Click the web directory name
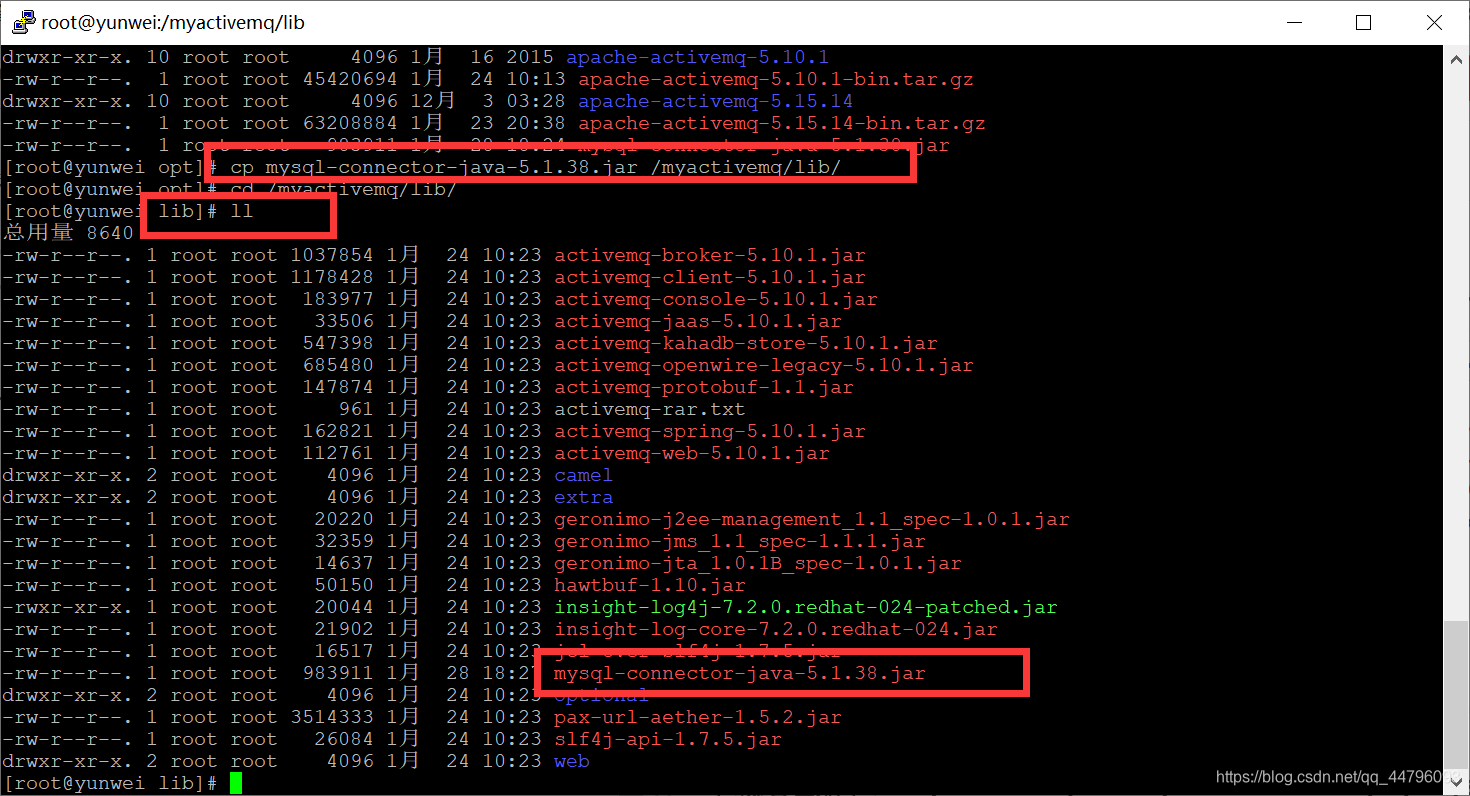The image size is (1470, 796). tap(571, 761)
